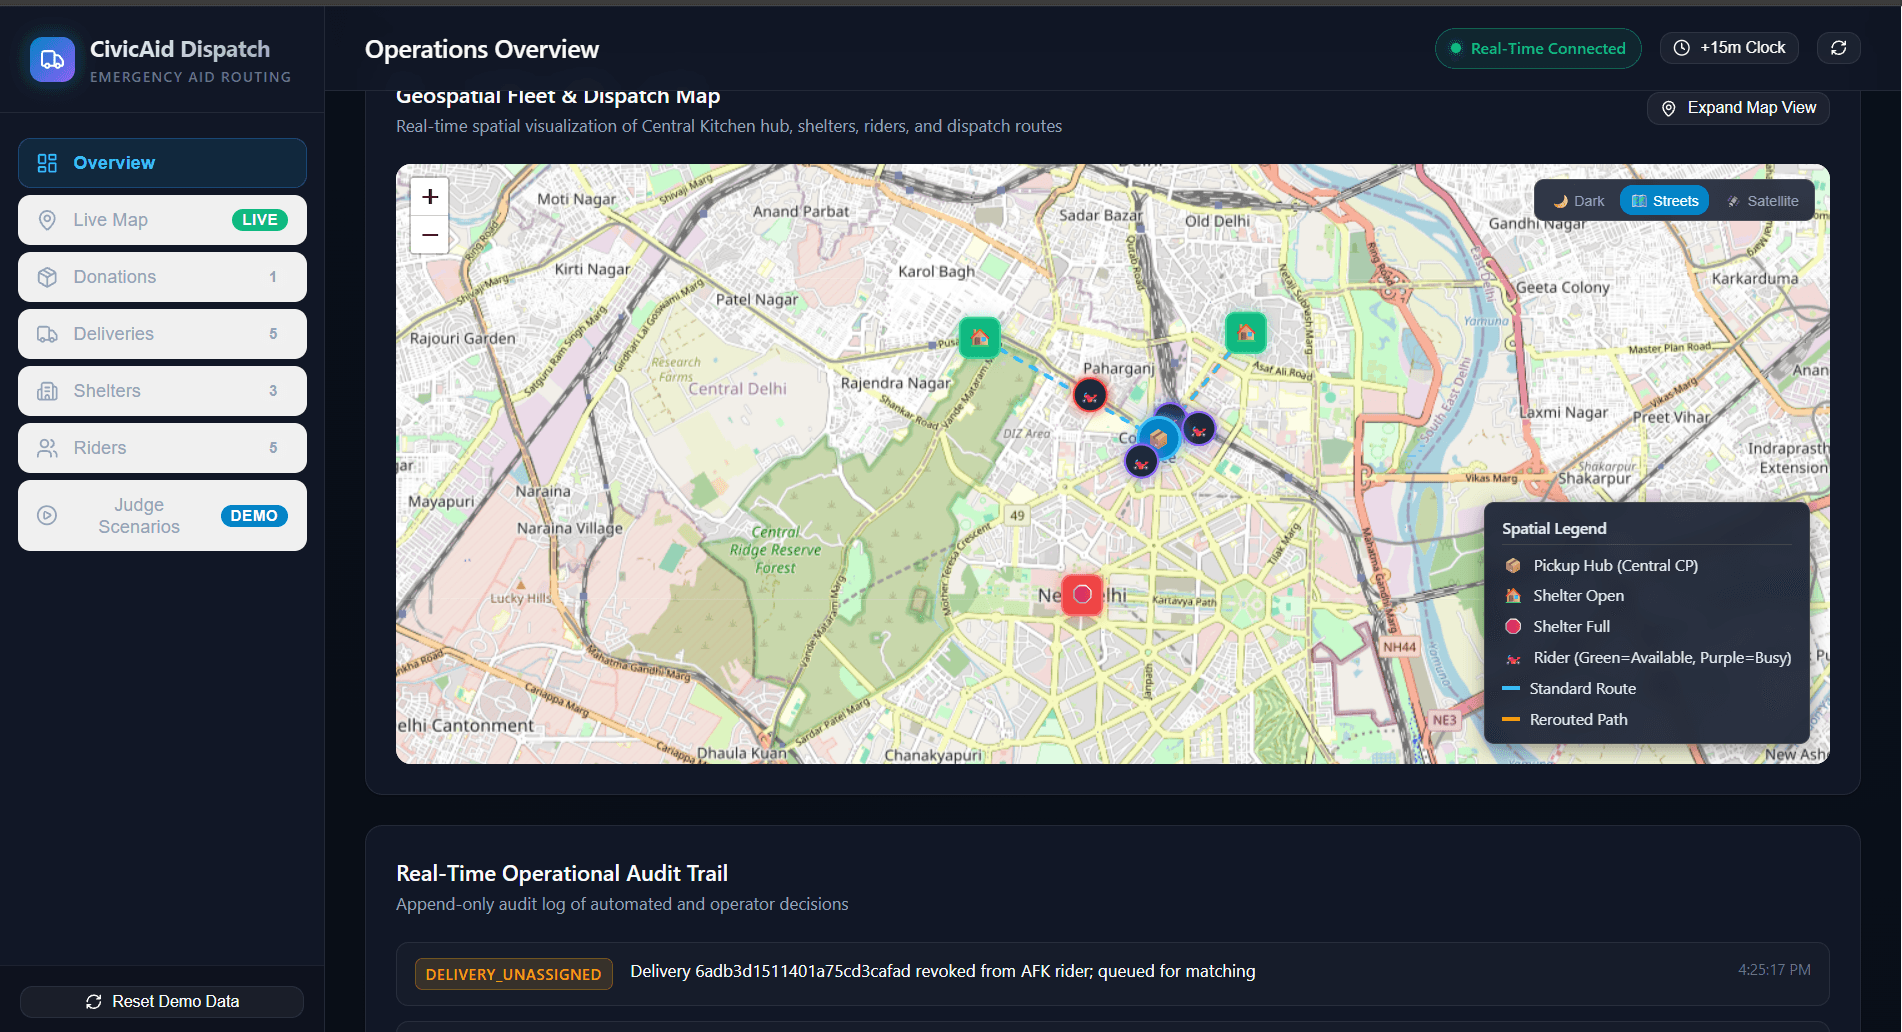Viewport: 1902px width, 1032px height.
Task: Click Rerouted Path legend entry
Action: [1566, 720]
